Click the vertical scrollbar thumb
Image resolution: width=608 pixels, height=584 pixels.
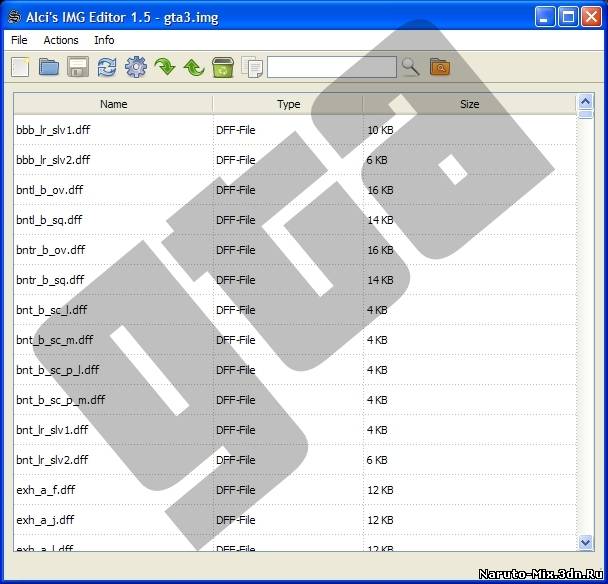point(585,115)
